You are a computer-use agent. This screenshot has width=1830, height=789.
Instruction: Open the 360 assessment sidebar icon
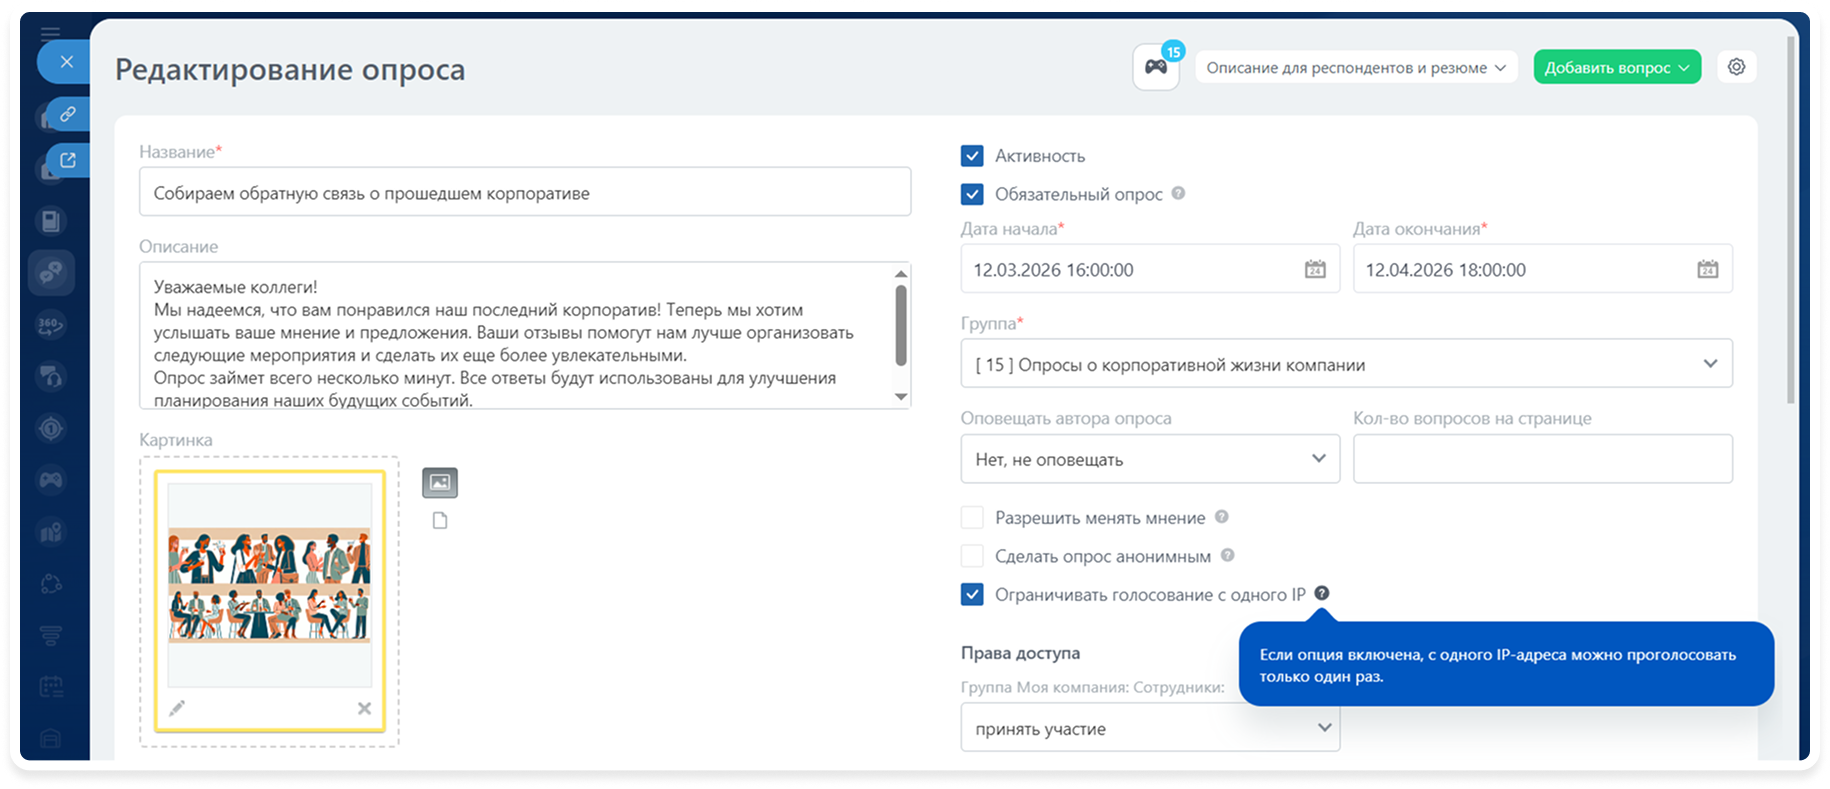pos(51,325)
